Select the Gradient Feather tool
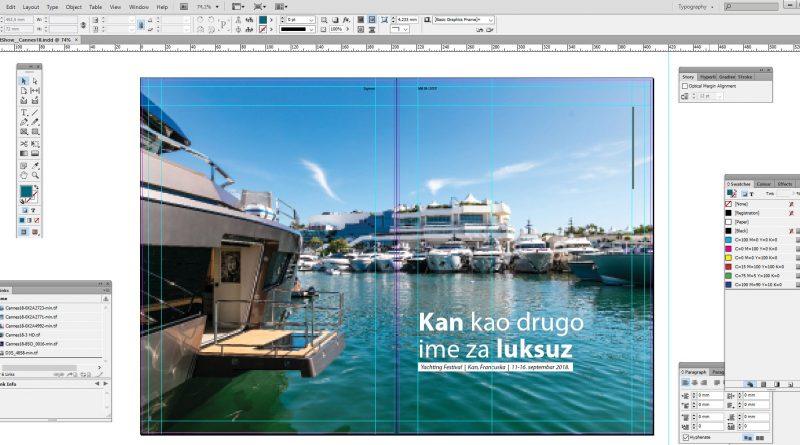The image size is (800, 445). coord(35,153)
